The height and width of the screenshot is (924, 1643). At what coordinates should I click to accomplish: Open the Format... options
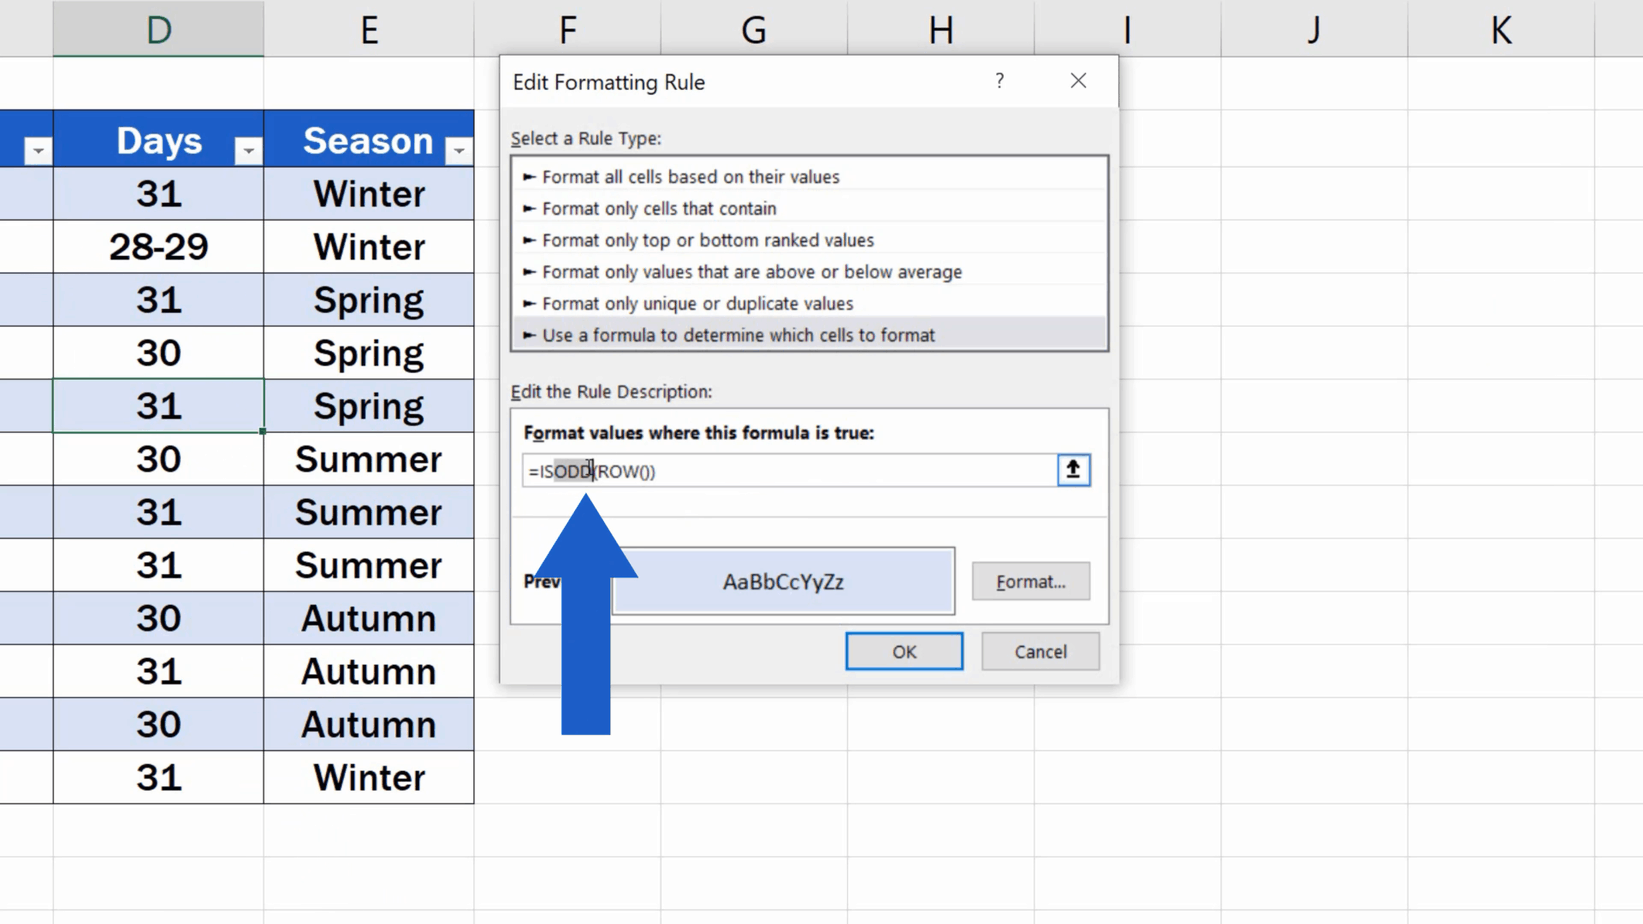coord(1030,581)
